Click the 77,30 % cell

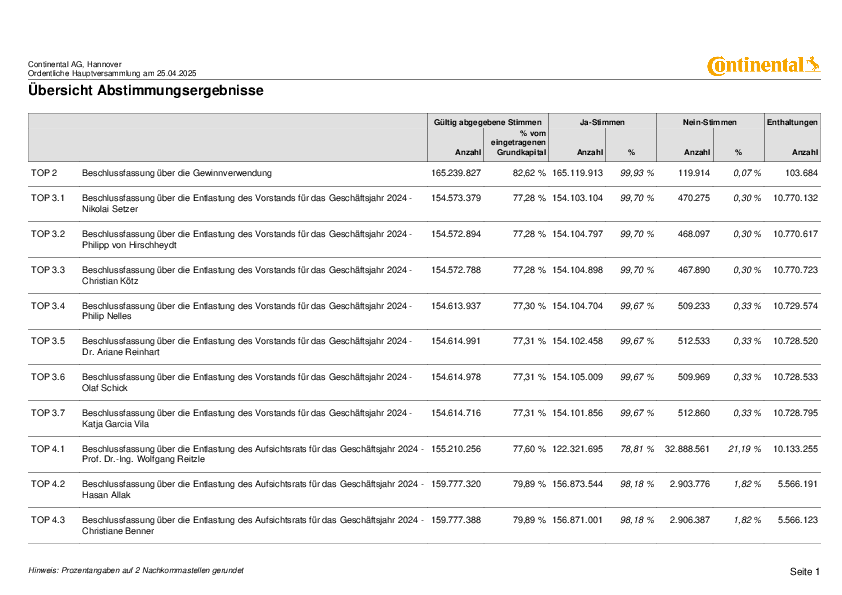point(529,306)
